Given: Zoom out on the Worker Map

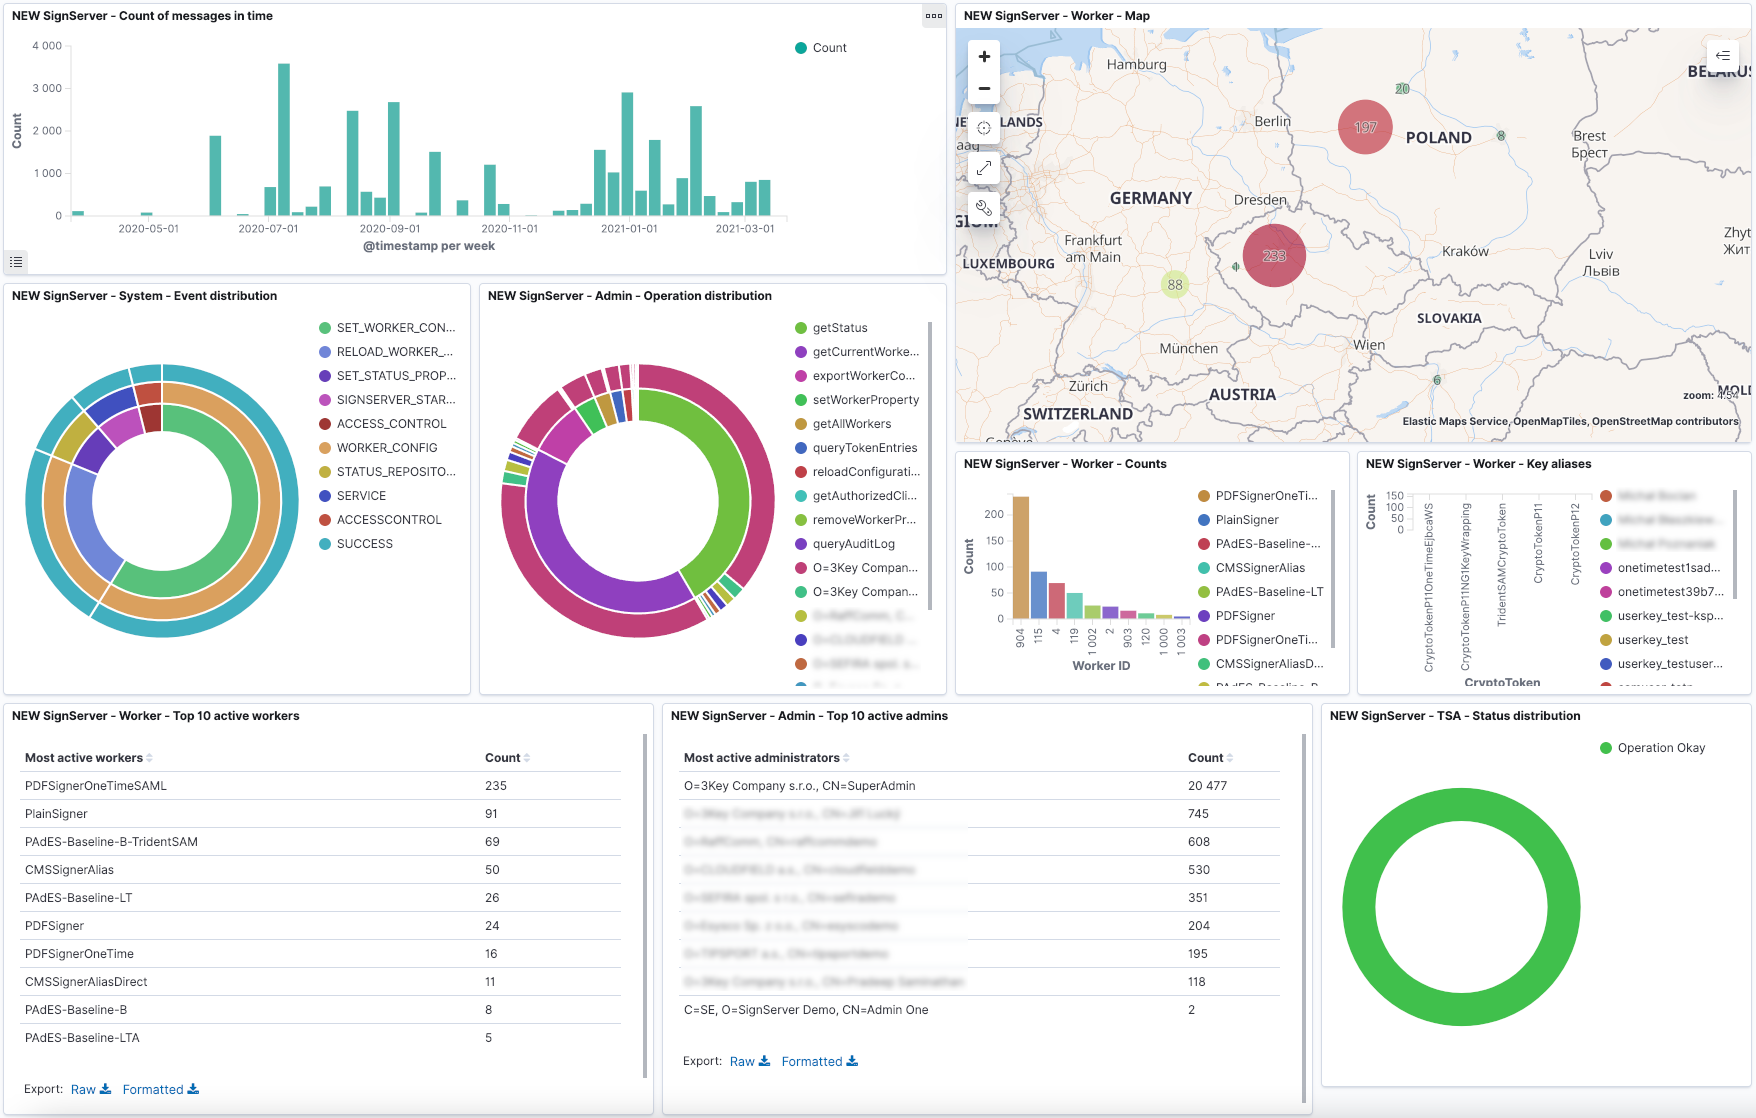Looking at the screenshot, I should click(x=984, y=88).
